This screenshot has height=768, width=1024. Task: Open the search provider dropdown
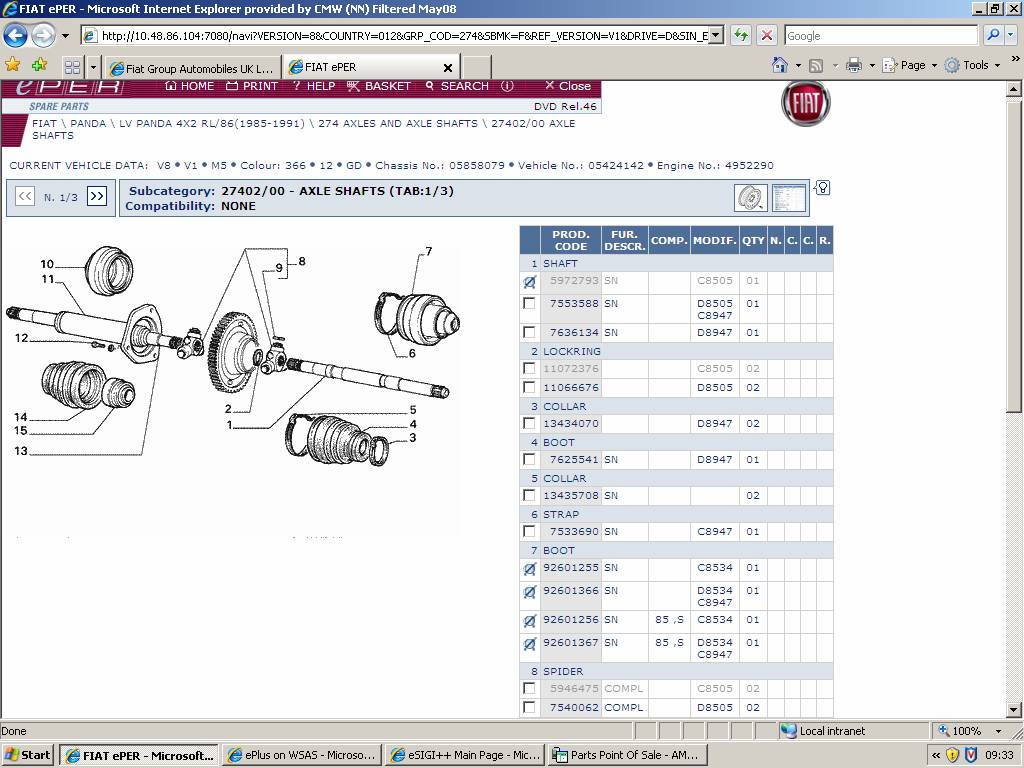pyautogui.click(x=1011, y=35)
